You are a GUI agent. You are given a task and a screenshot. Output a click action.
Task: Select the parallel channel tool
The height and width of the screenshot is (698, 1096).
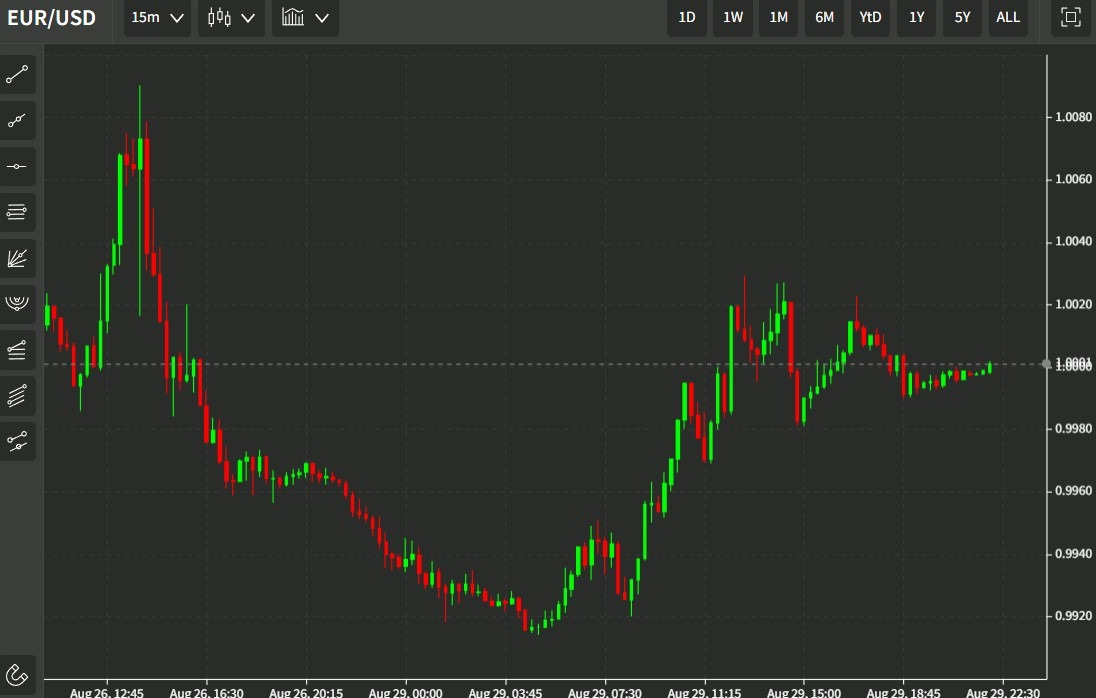point(17,395)
